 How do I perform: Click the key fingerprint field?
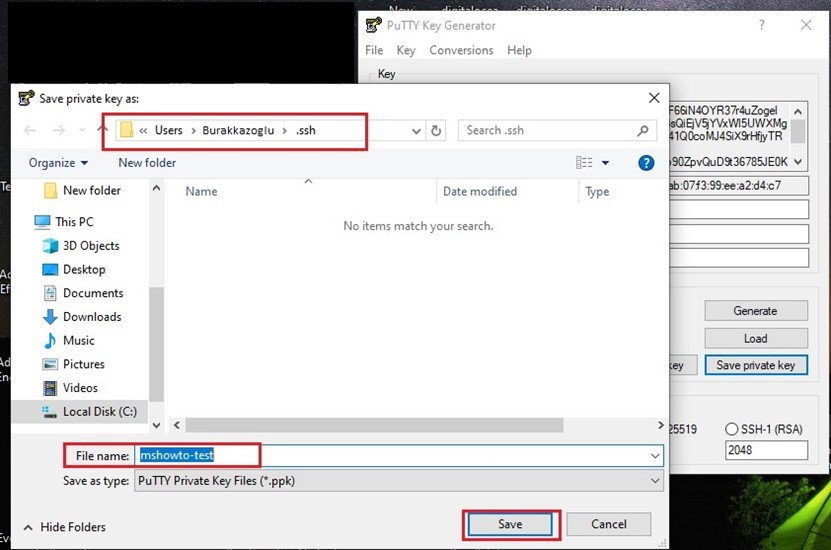[x=739, y=185]
